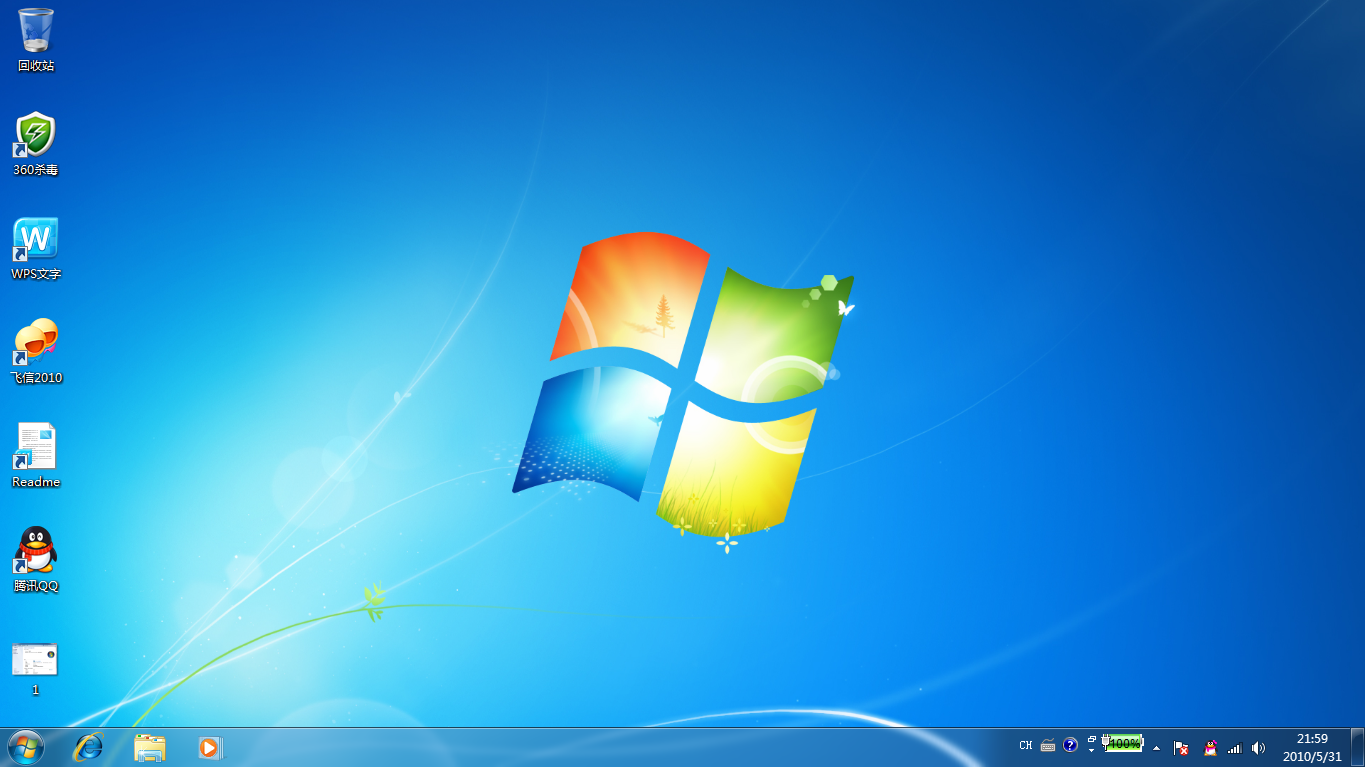
Task: Select the Readme document shortcut
Action: (36, 456)
